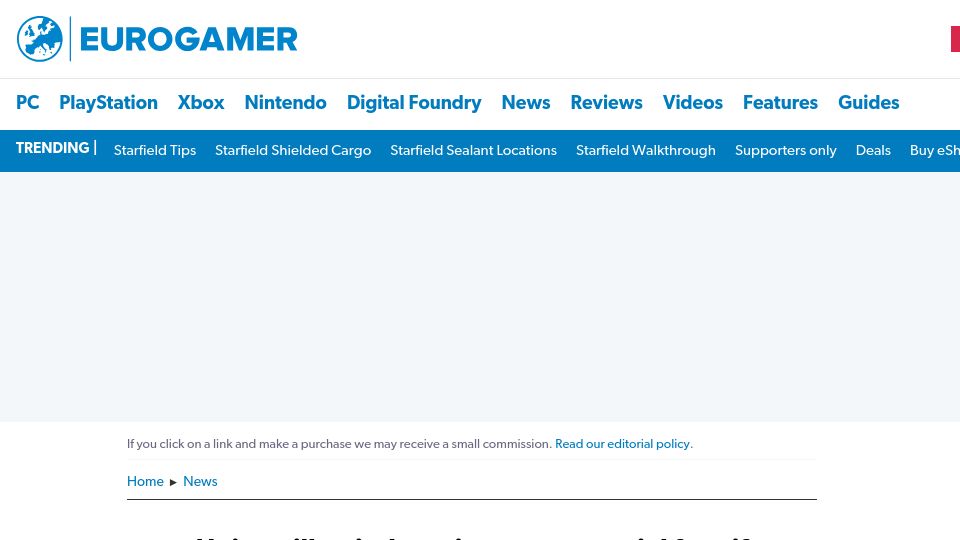Open the PlayStation section

pyautogui.click(x=108, y=103)
